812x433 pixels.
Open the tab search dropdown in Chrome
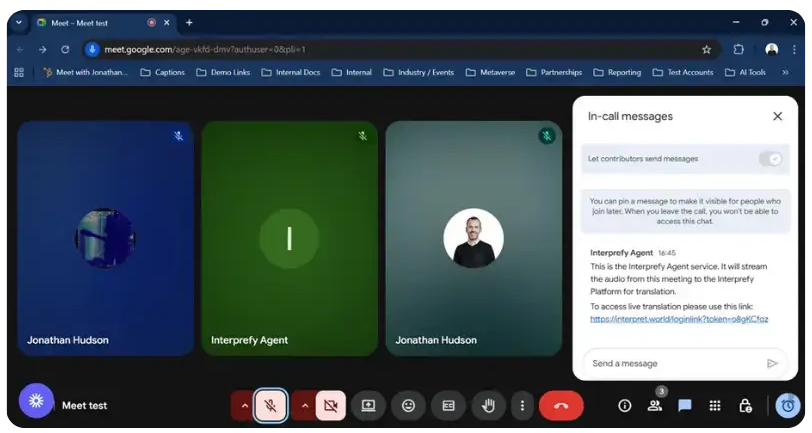[x=18, y=22]
